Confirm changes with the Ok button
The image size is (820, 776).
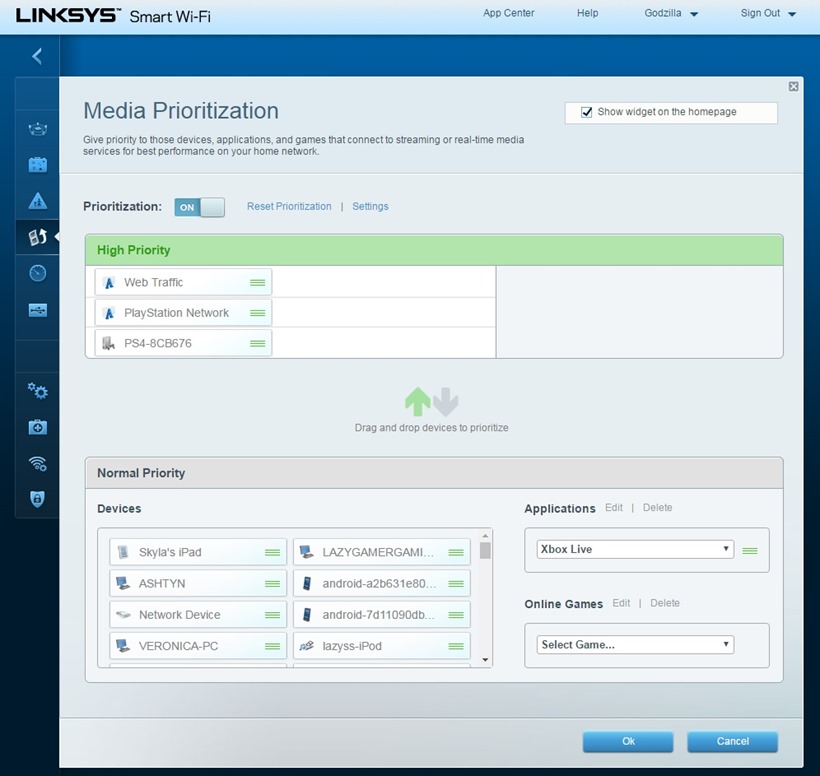(x=628, y=741)
